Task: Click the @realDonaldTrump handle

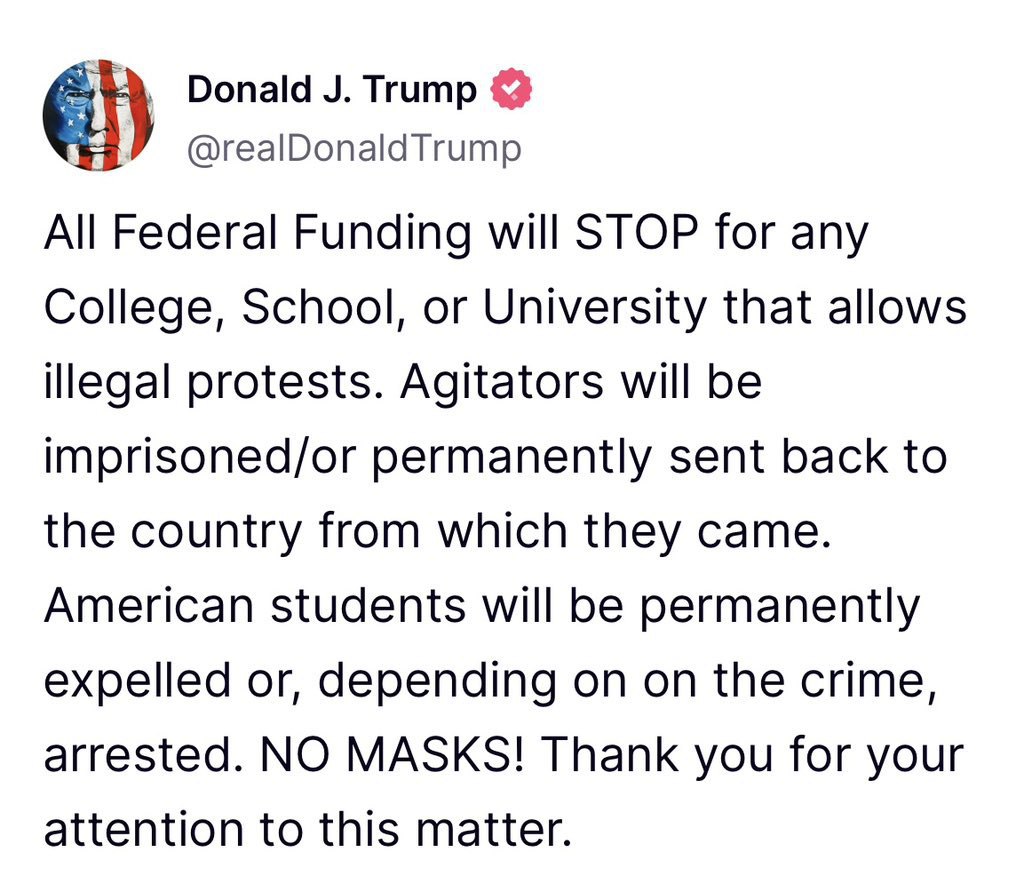Action: (x=354, y=148)
